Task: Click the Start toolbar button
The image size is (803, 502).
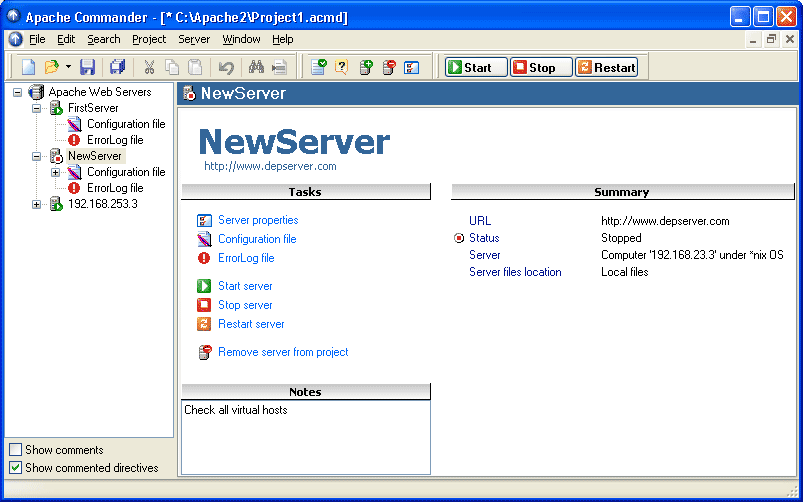Action: (476, 67)
